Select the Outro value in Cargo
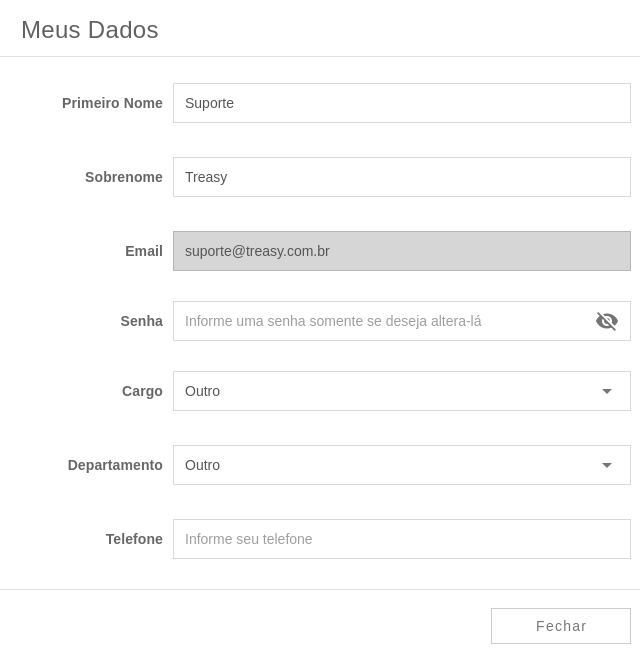Image resolution: width=640 pixels, height=649 pixels. [202, 391]
